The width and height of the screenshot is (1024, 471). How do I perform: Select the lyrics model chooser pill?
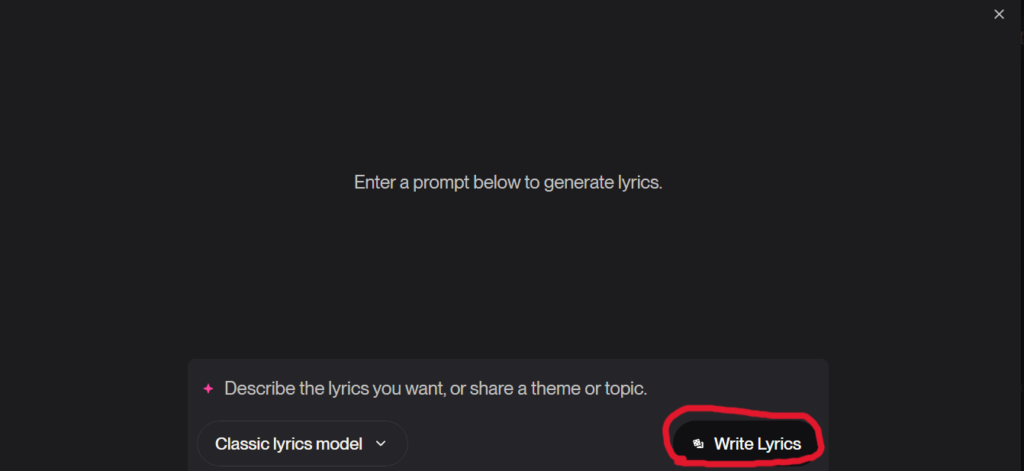pyautogui.click(x=302, y=443)
